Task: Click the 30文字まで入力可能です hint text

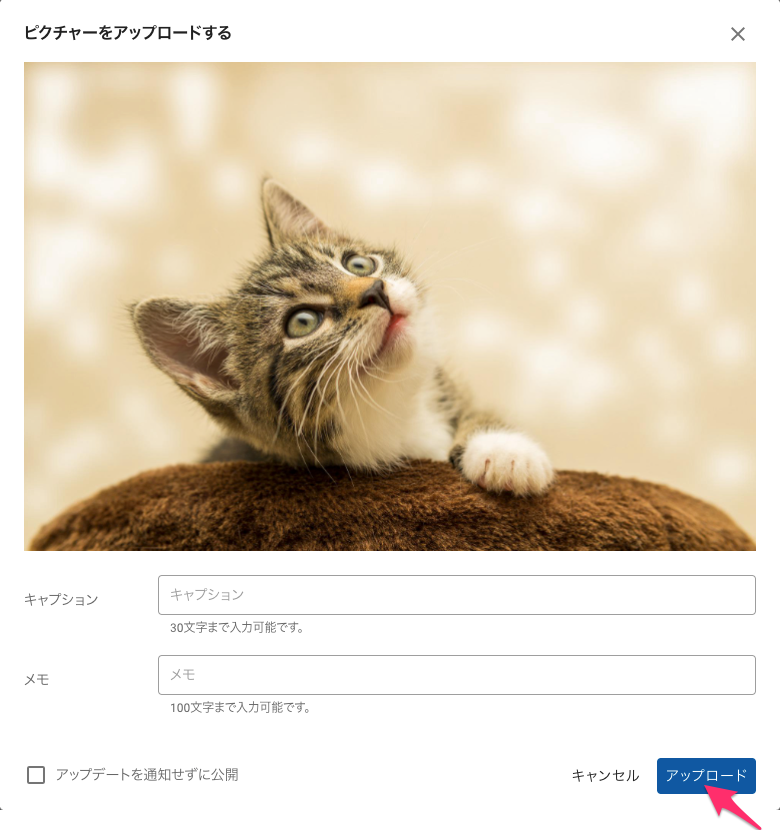Action: (237, 628)
